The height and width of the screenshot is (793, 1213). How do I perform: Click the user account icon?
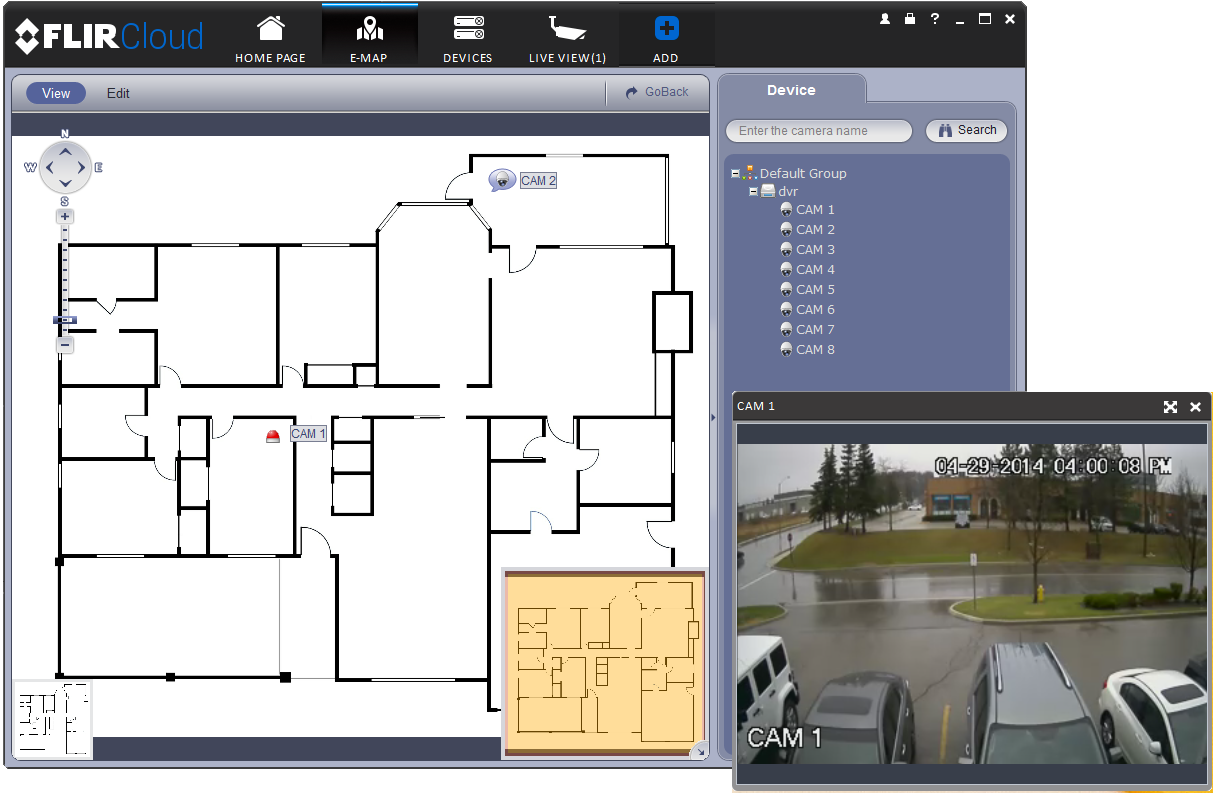coord(885,19)
